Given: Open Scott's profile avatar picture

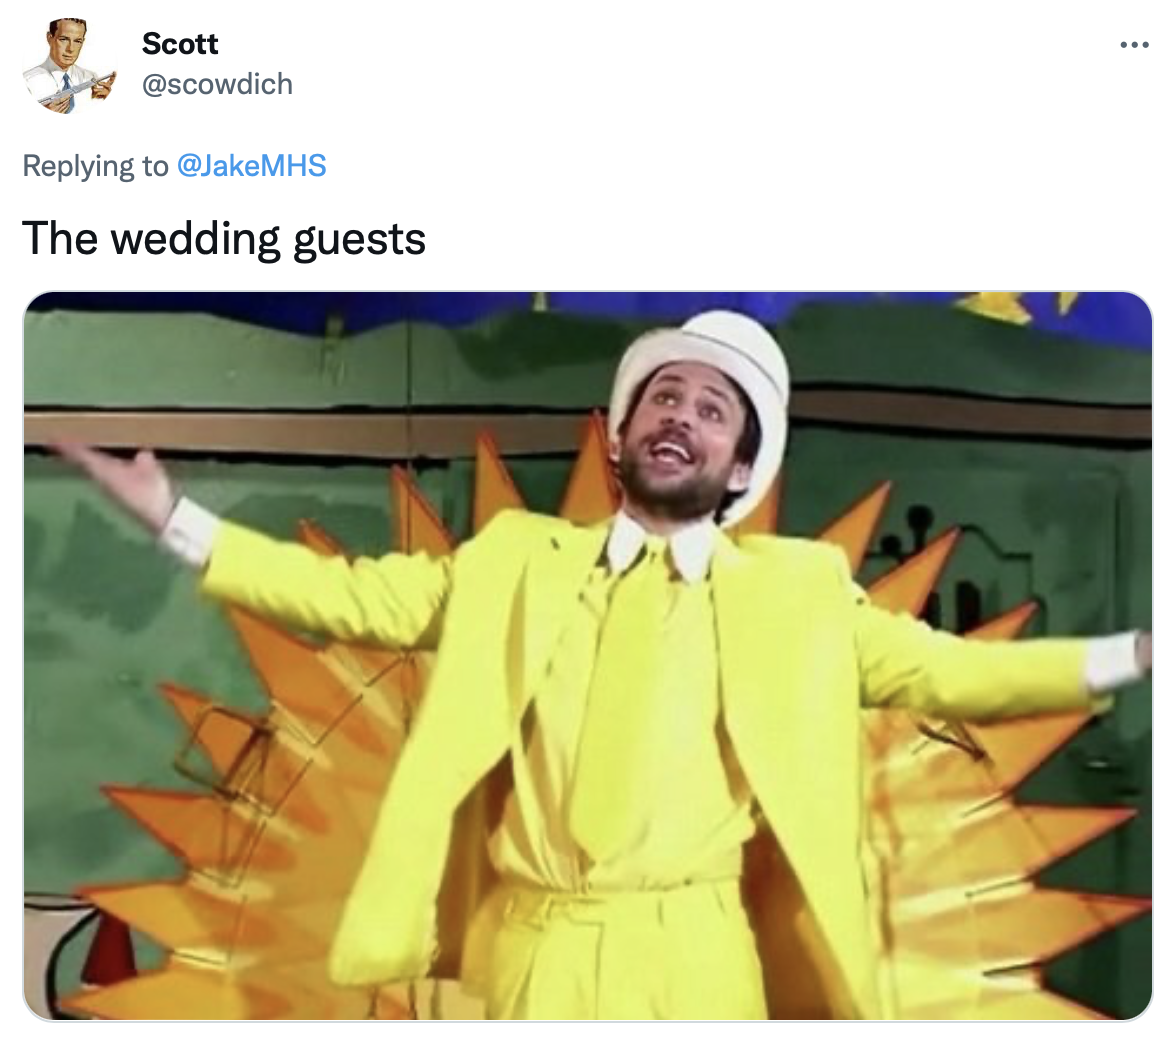Looking at the screenshot, I should [69, 66].
